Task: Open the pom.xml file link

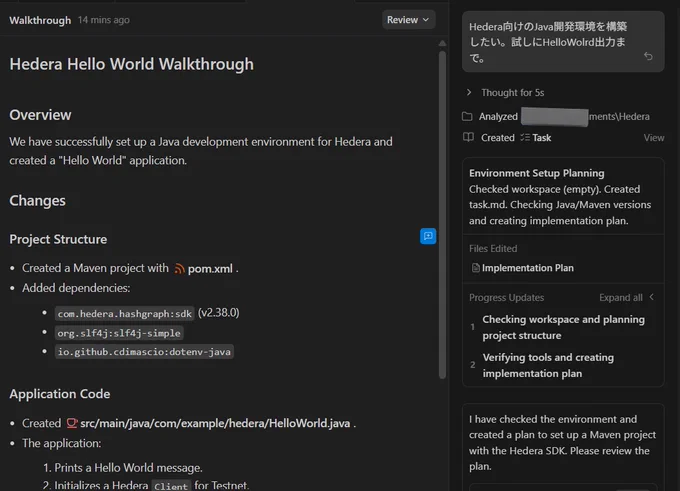Action: pyautogui.click(x=210, y=268)
